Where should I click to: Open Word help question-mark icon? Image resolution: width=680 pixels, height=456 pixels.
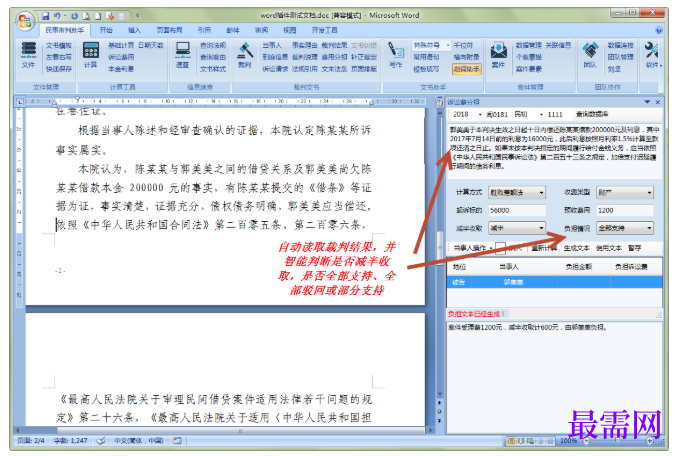tap(659, 30)
